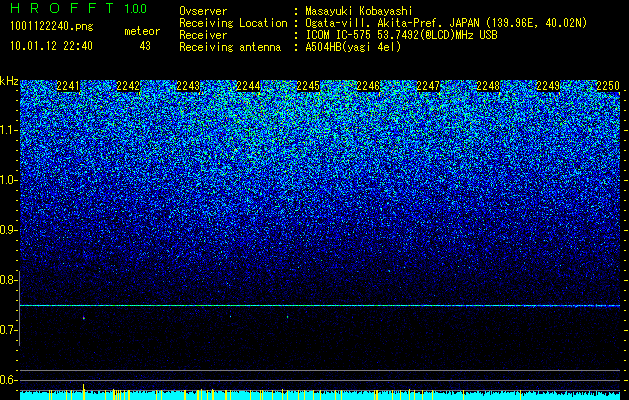Click the 0.6 frequency axis label
Image resolution: width=629 pixels, height=400 pixels.
click(x=8, y=380)
